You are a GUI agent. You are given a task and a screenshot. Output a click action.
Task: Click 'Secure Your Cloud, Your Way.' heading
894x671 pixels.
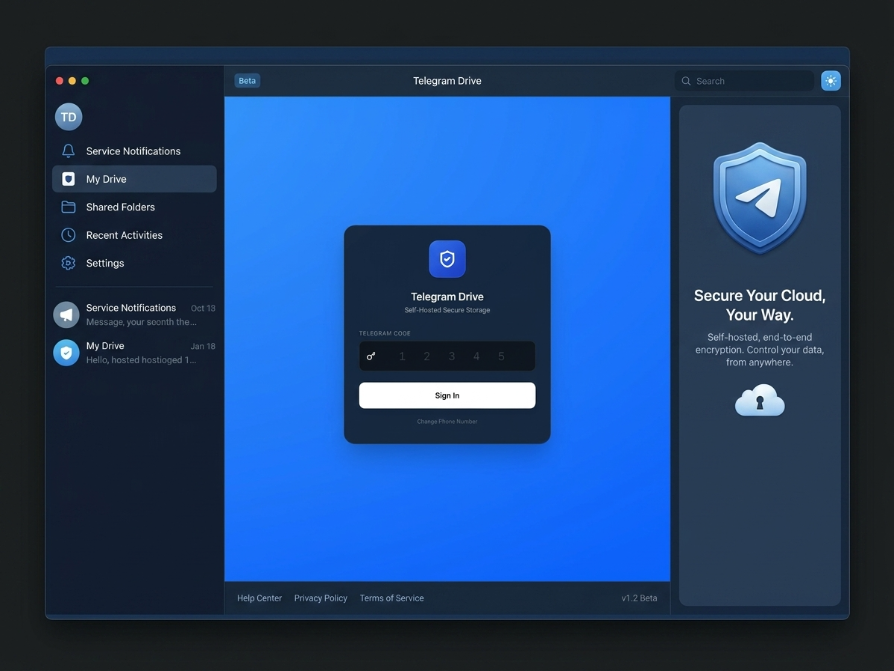pyautogui.click(x=759, y=305)
